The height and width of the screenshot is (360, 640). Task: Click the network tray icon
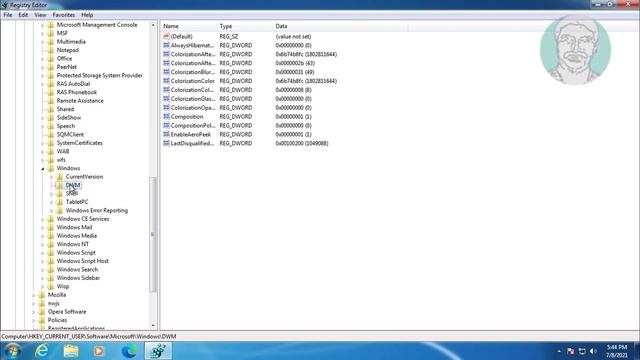point(582,351)
